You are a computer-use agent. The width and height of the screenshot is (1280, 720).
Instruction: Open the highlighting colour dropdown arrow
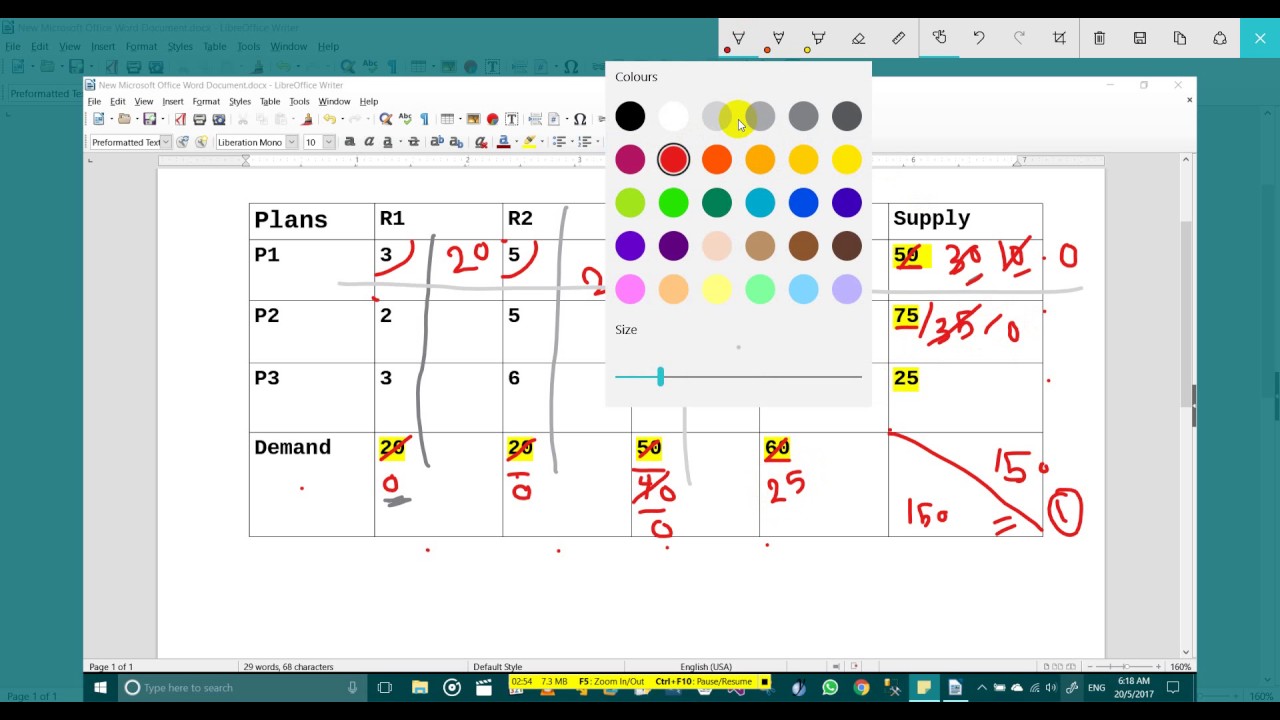tap(542, 142)
